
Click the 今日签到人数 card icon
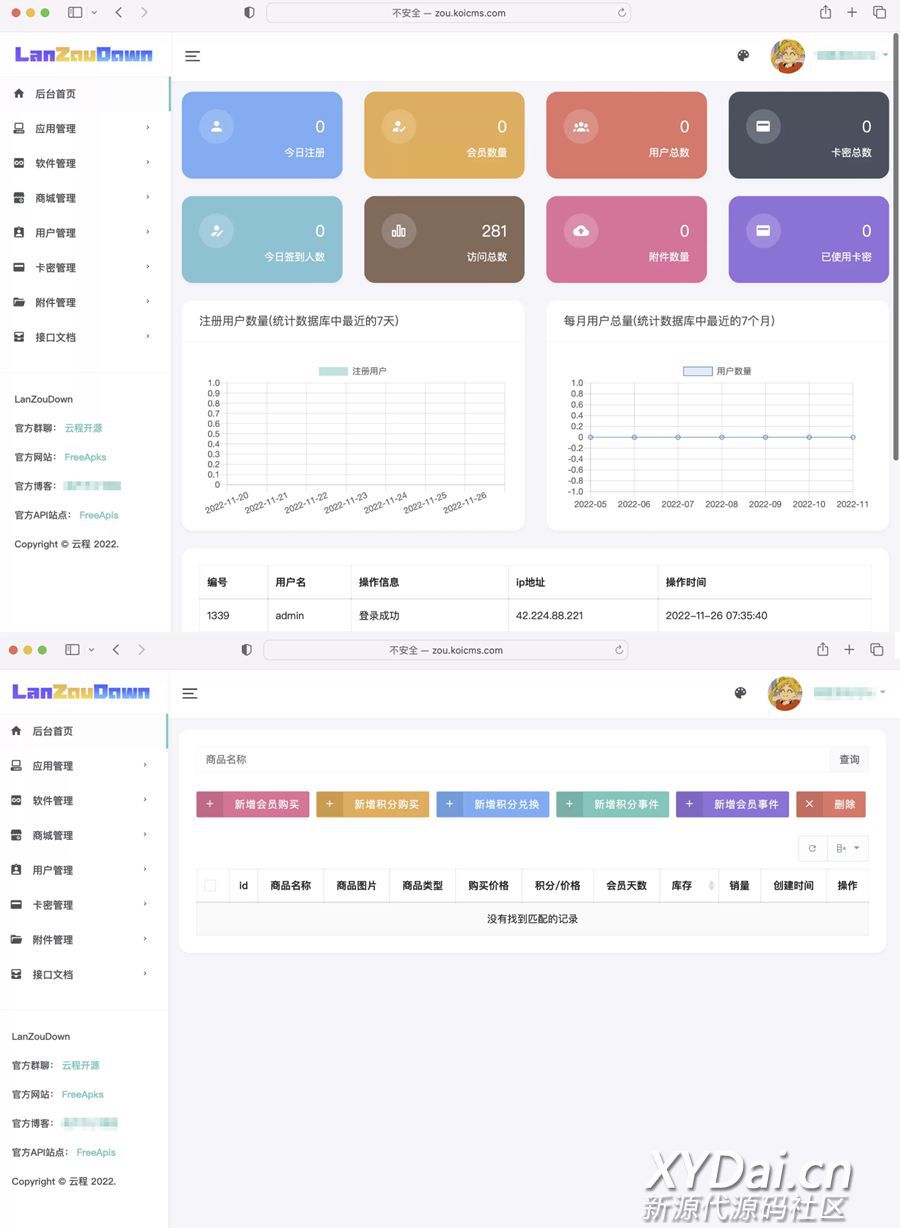[x=217, y=231]
